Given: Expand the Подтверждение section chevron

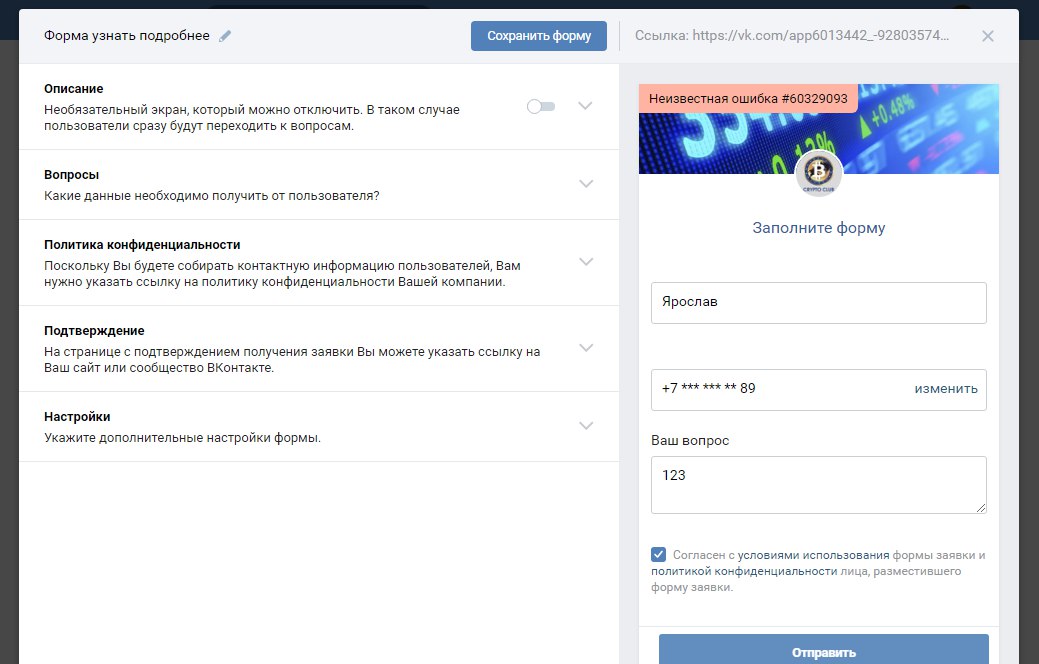Looking at the screenshot, I should (586, 348).
